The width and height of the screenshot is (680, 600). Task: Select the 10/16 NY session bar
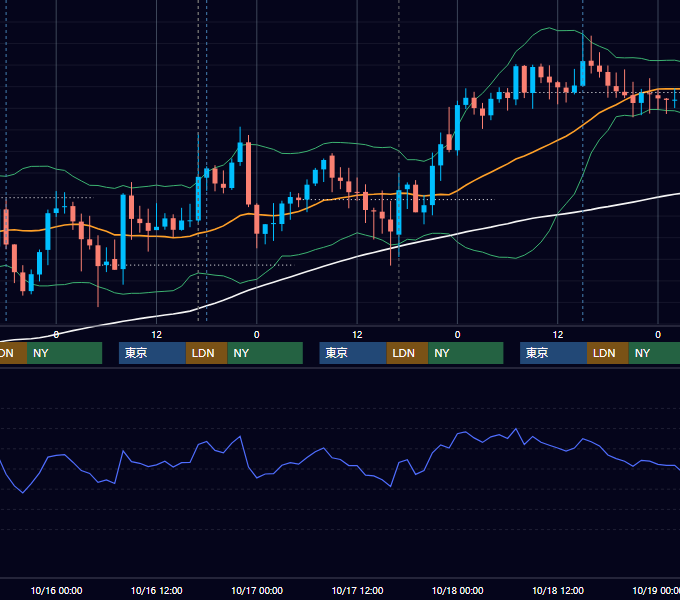click(265, 353)
